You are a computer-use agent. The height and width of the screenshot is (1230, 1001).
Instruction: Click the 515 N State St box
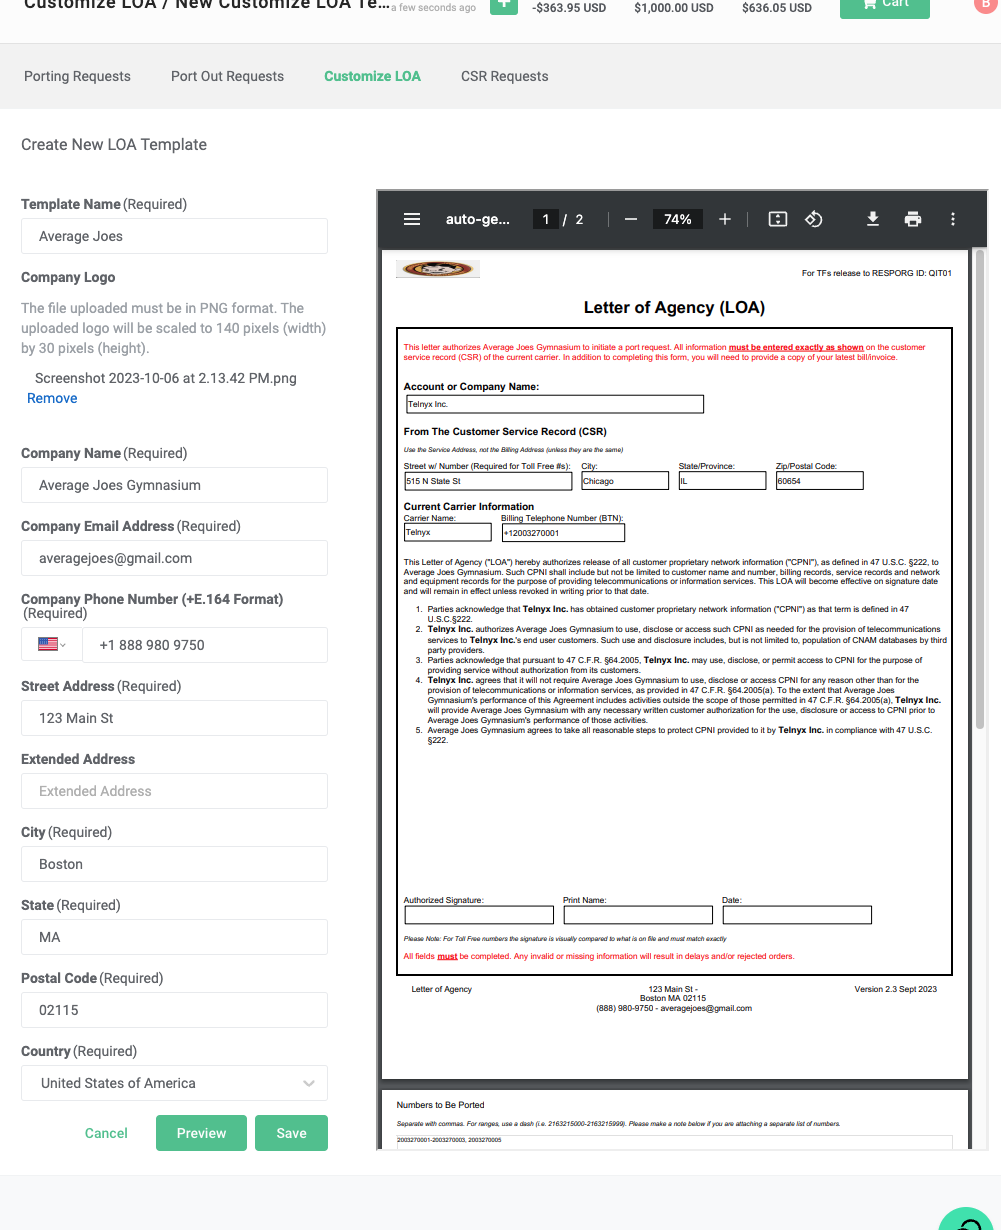pos(488,481)
